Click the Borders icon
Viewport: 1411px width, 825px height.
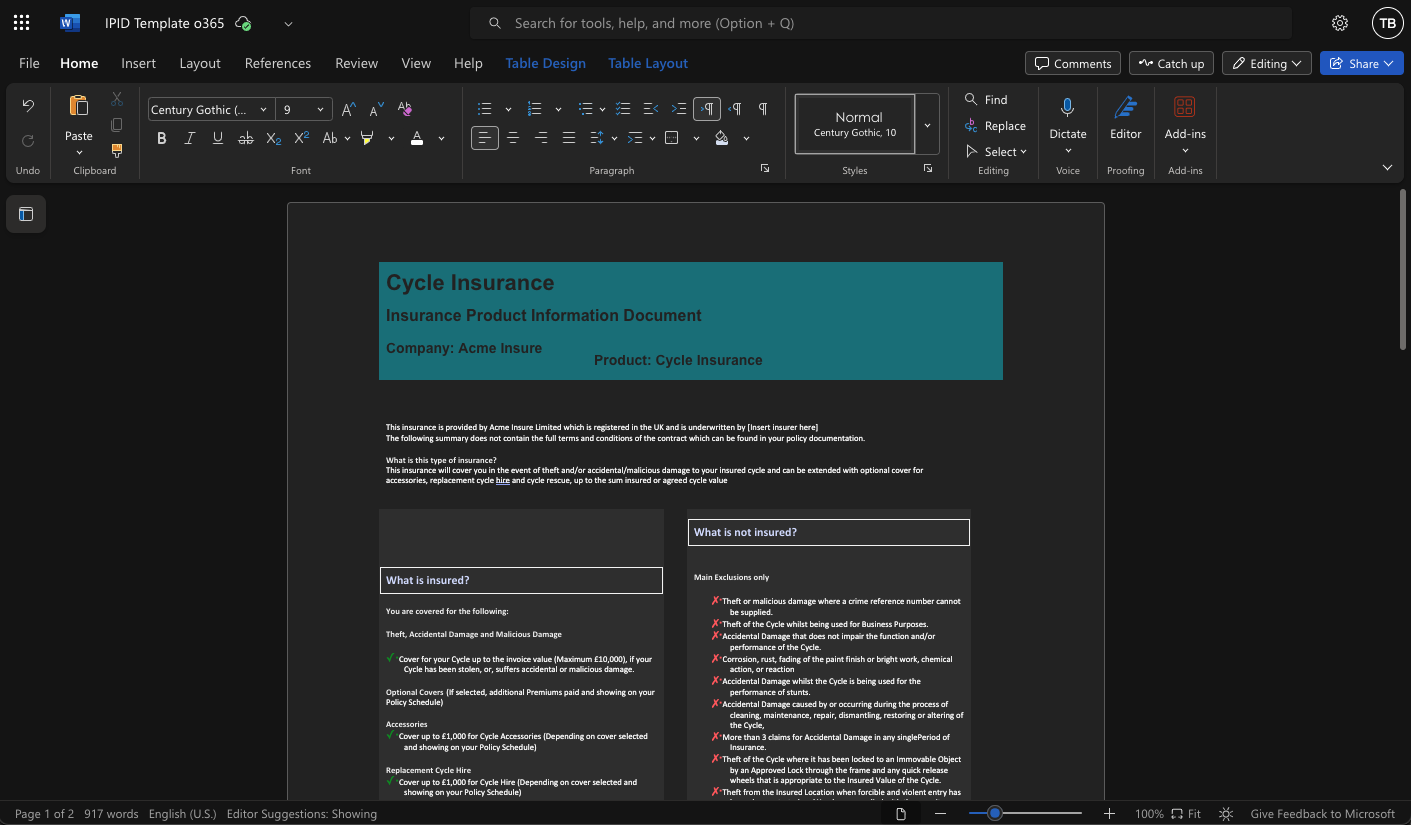coord(672,138)
